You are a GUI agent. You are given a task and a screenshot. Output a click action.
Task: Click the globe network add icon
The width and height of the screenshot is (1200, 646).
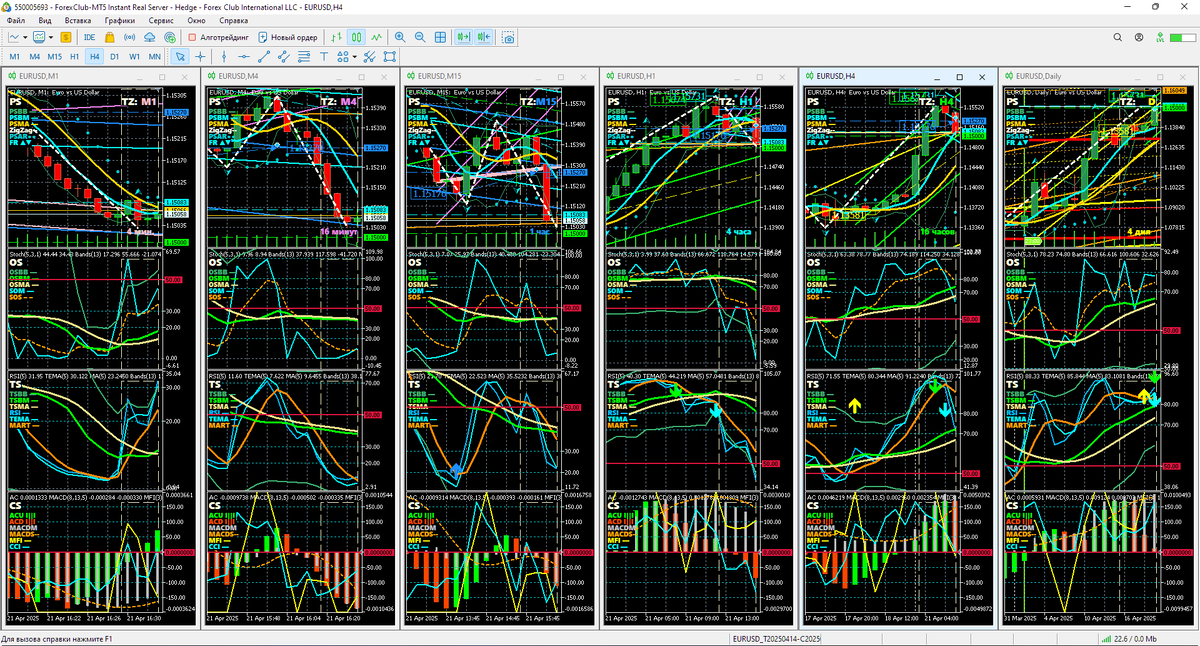click(170, 37)
